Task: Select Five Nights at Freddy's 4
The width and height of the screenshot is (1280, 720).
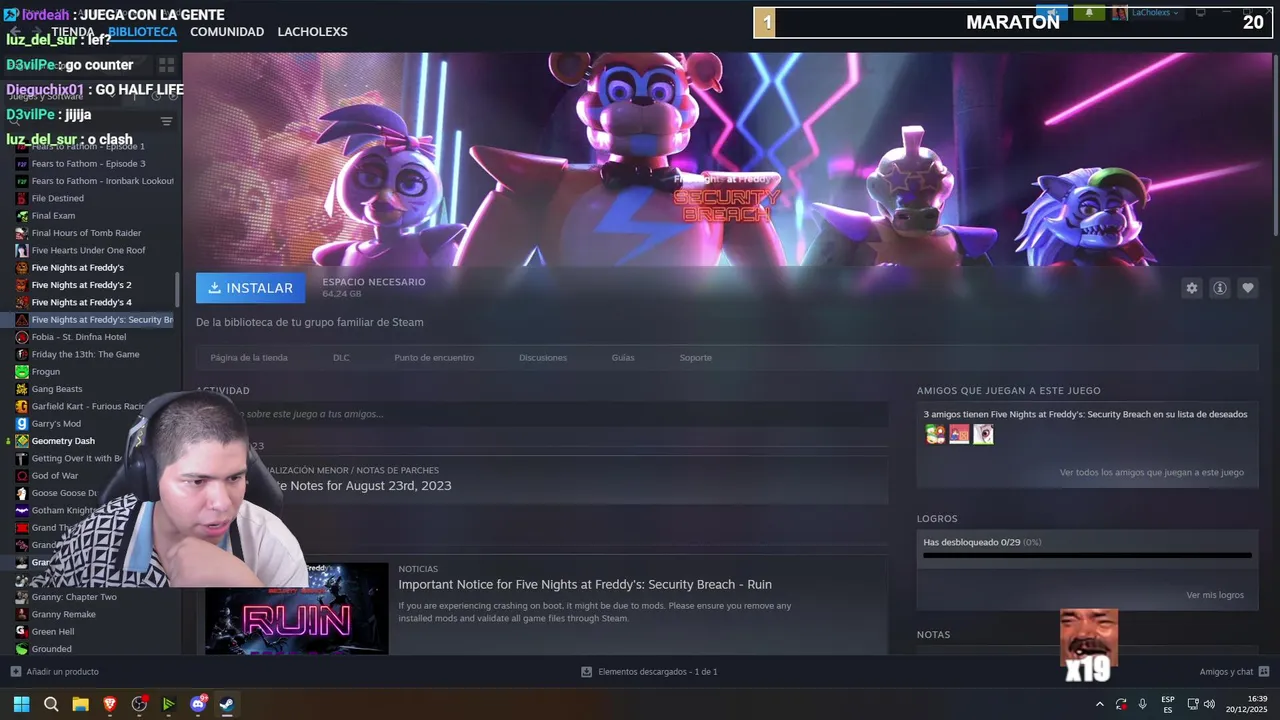Action: [x=81, y=302]
